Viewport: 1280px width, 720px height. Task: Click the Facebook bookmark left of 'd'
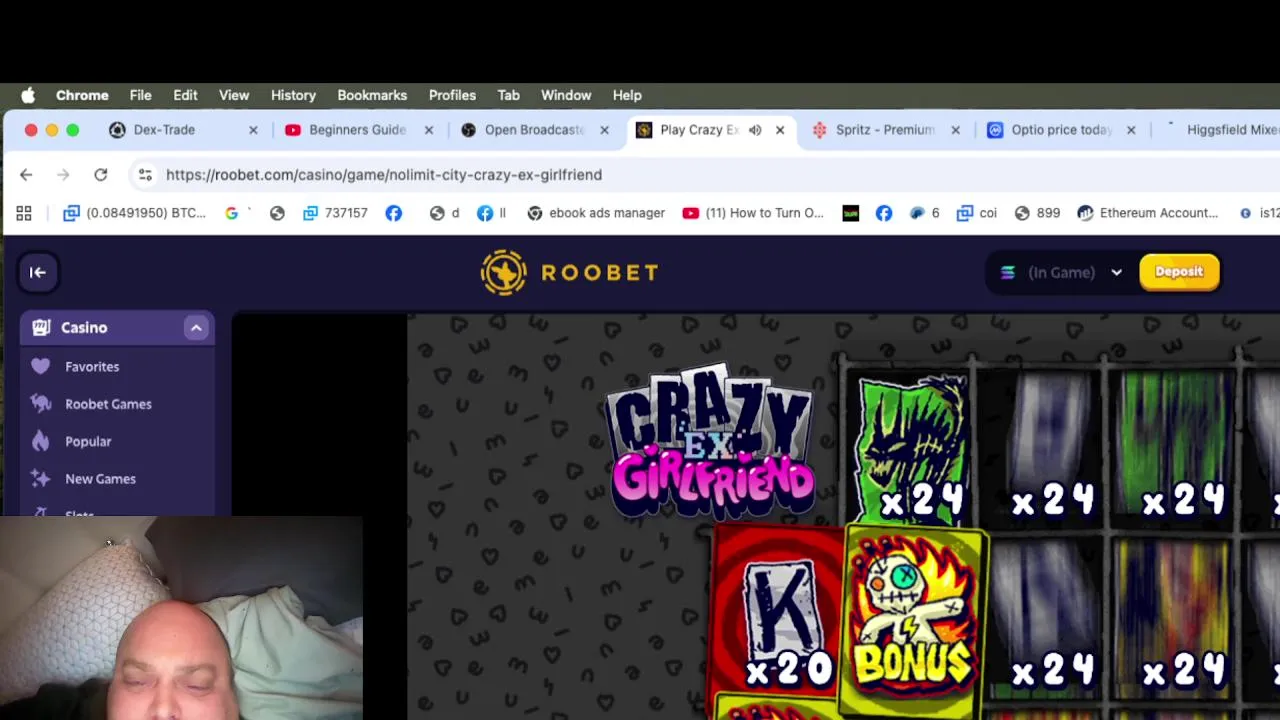394,213
